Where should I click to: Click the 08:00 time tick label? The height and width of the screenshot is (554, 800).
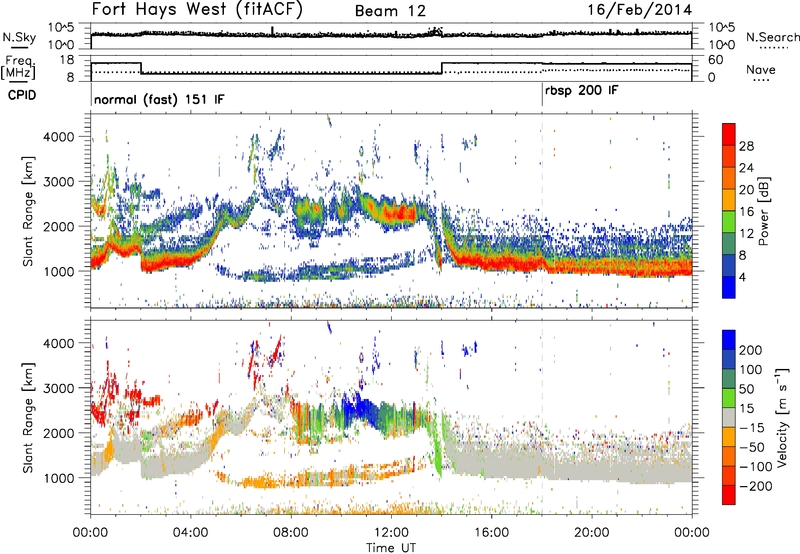pyautogui.click(x=291, y=533)
